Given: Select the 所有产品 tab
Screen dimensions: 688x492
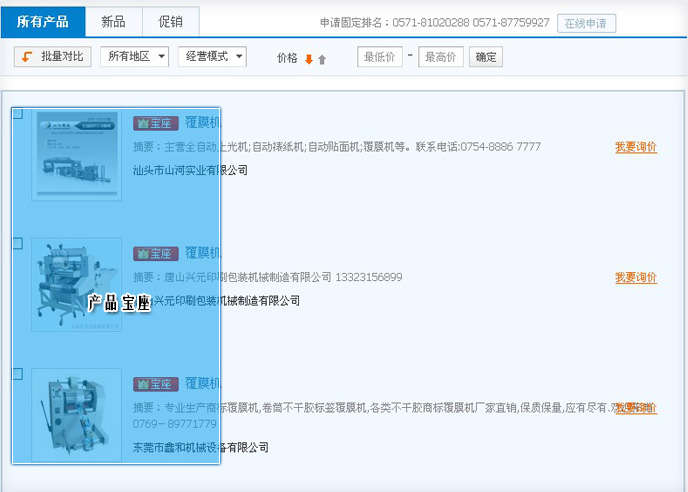Looking at the screenshot, I should coord(43,22).
